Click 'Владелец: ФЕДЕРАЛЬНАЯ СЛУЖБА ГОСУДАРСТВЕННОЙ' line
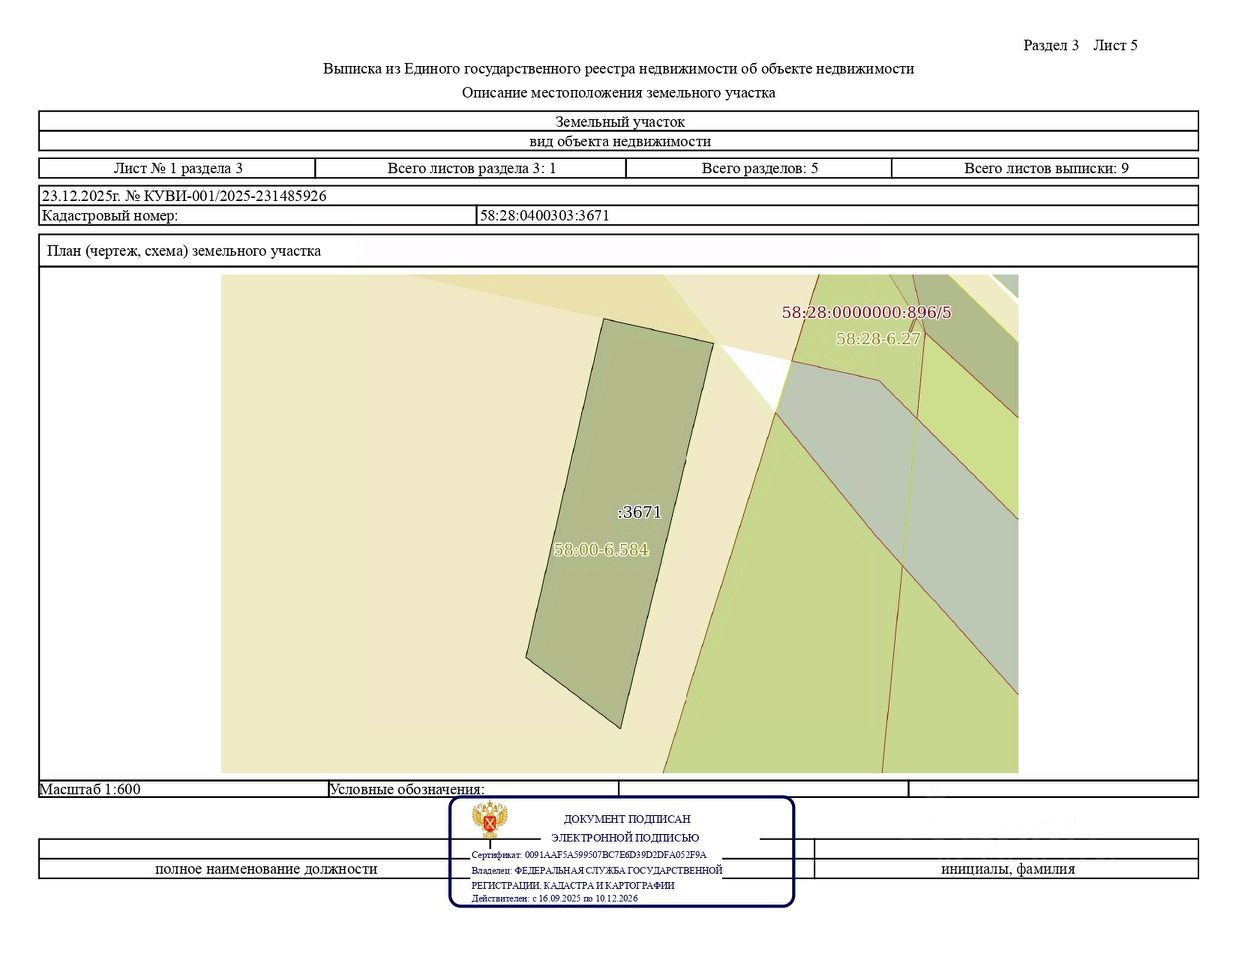1238x957 pixels. 597,870
